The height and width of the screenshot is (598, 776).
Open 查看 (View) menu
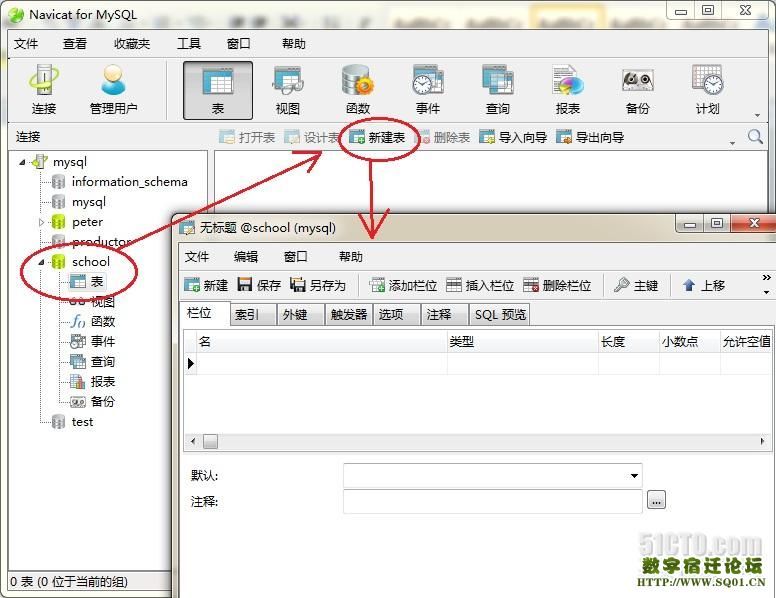coord(75,44)
